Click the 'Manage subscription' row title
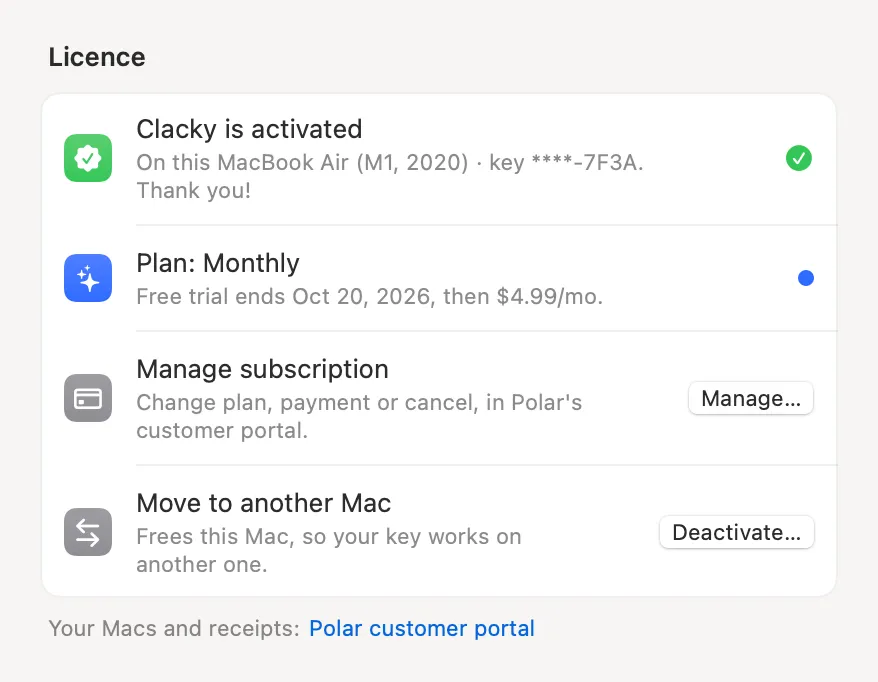This screenshot has width=878, height=682. (x=263, y=370)
